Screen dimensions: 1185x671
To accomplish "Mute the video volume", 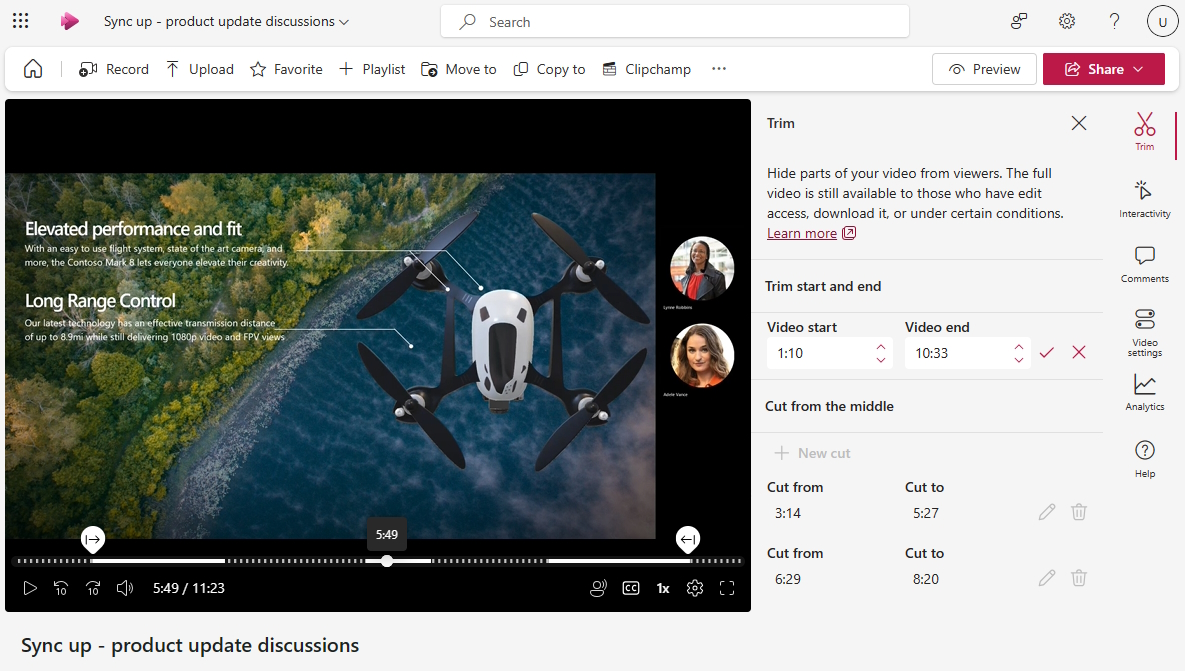I will click(125, 588).
